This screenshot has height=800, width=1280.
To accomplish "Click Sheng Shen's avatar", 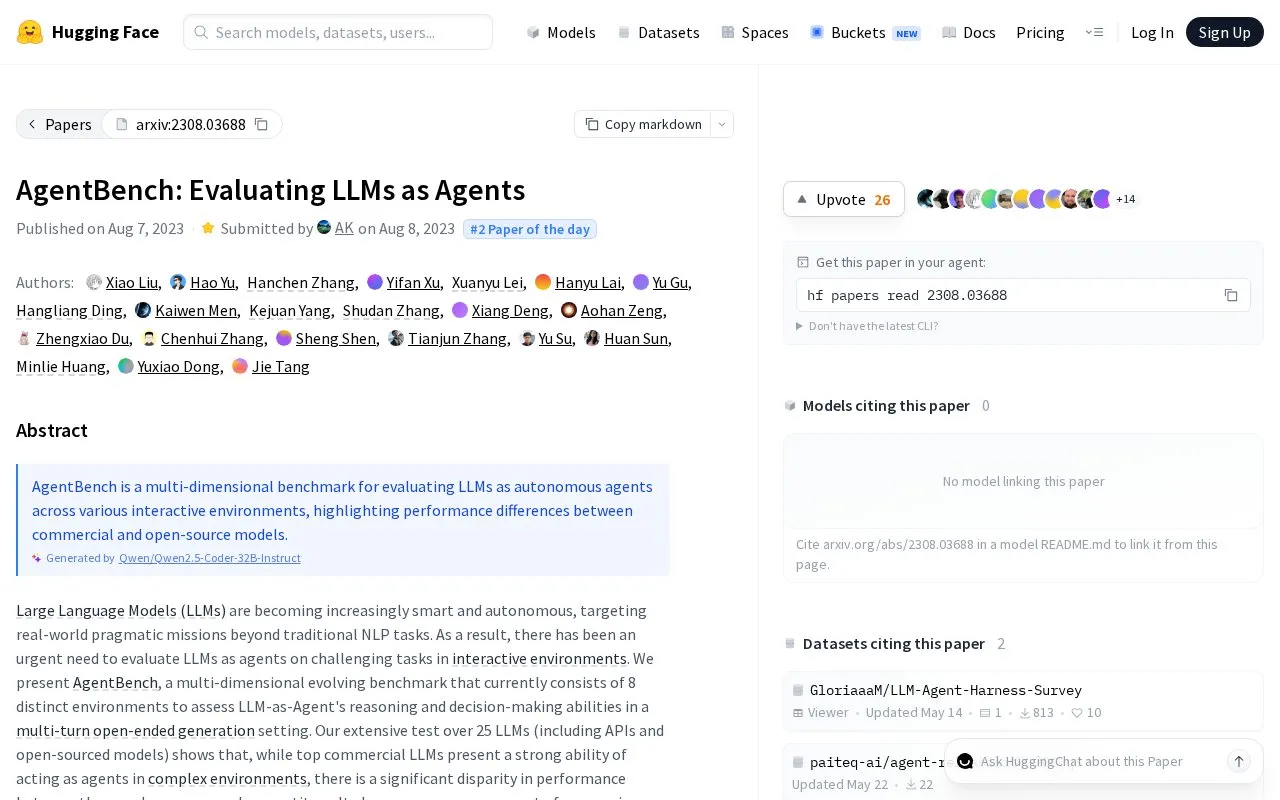I will pos(284,338).
